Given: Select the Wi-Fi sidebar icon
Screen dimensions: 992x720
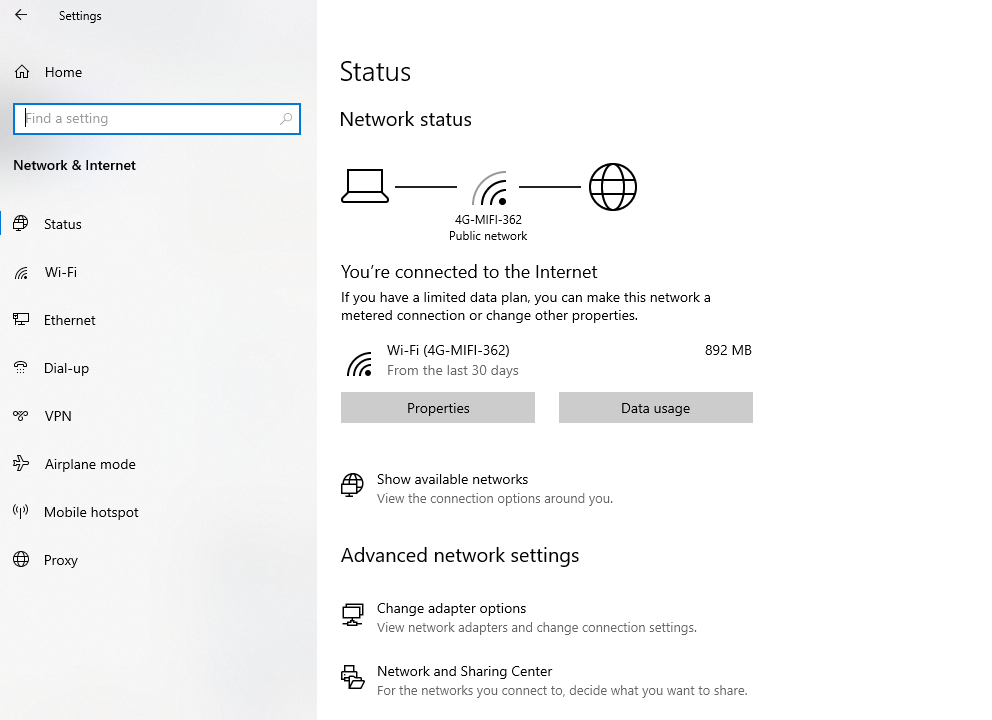Looking at the screenshot, I should pyautogui.click(x=22, y=273).
